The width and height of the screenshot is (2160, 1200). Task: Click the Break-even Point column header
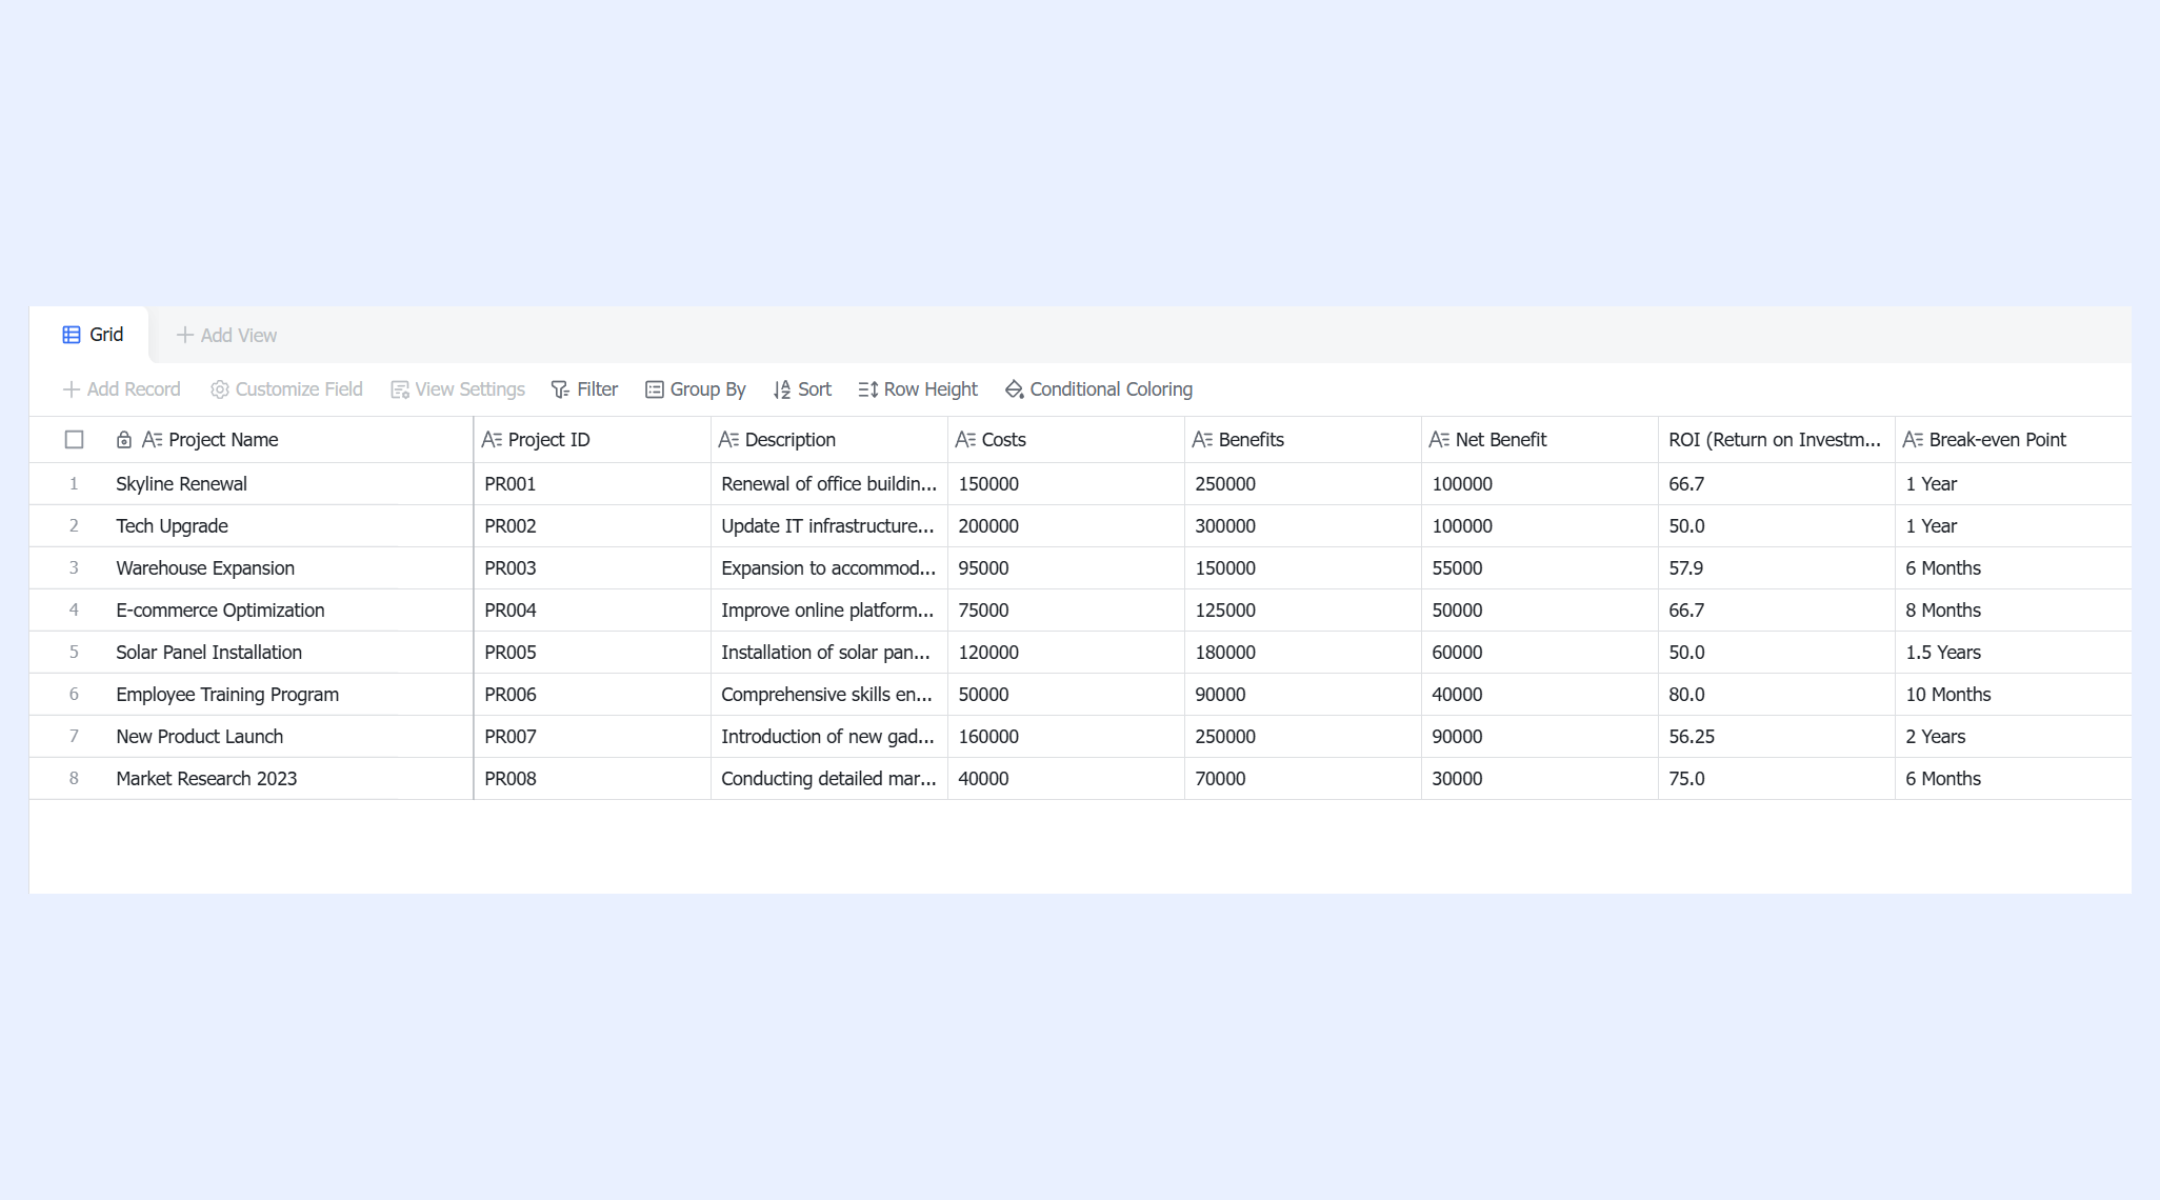2014,440
